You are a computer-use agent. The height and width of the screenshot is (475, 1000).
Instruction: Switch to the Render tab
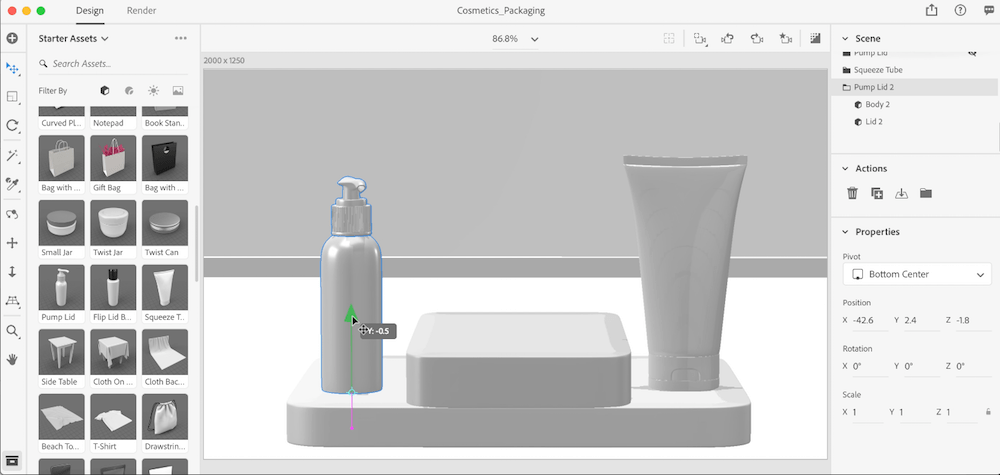pyautogui.click(x=141, y=10)
